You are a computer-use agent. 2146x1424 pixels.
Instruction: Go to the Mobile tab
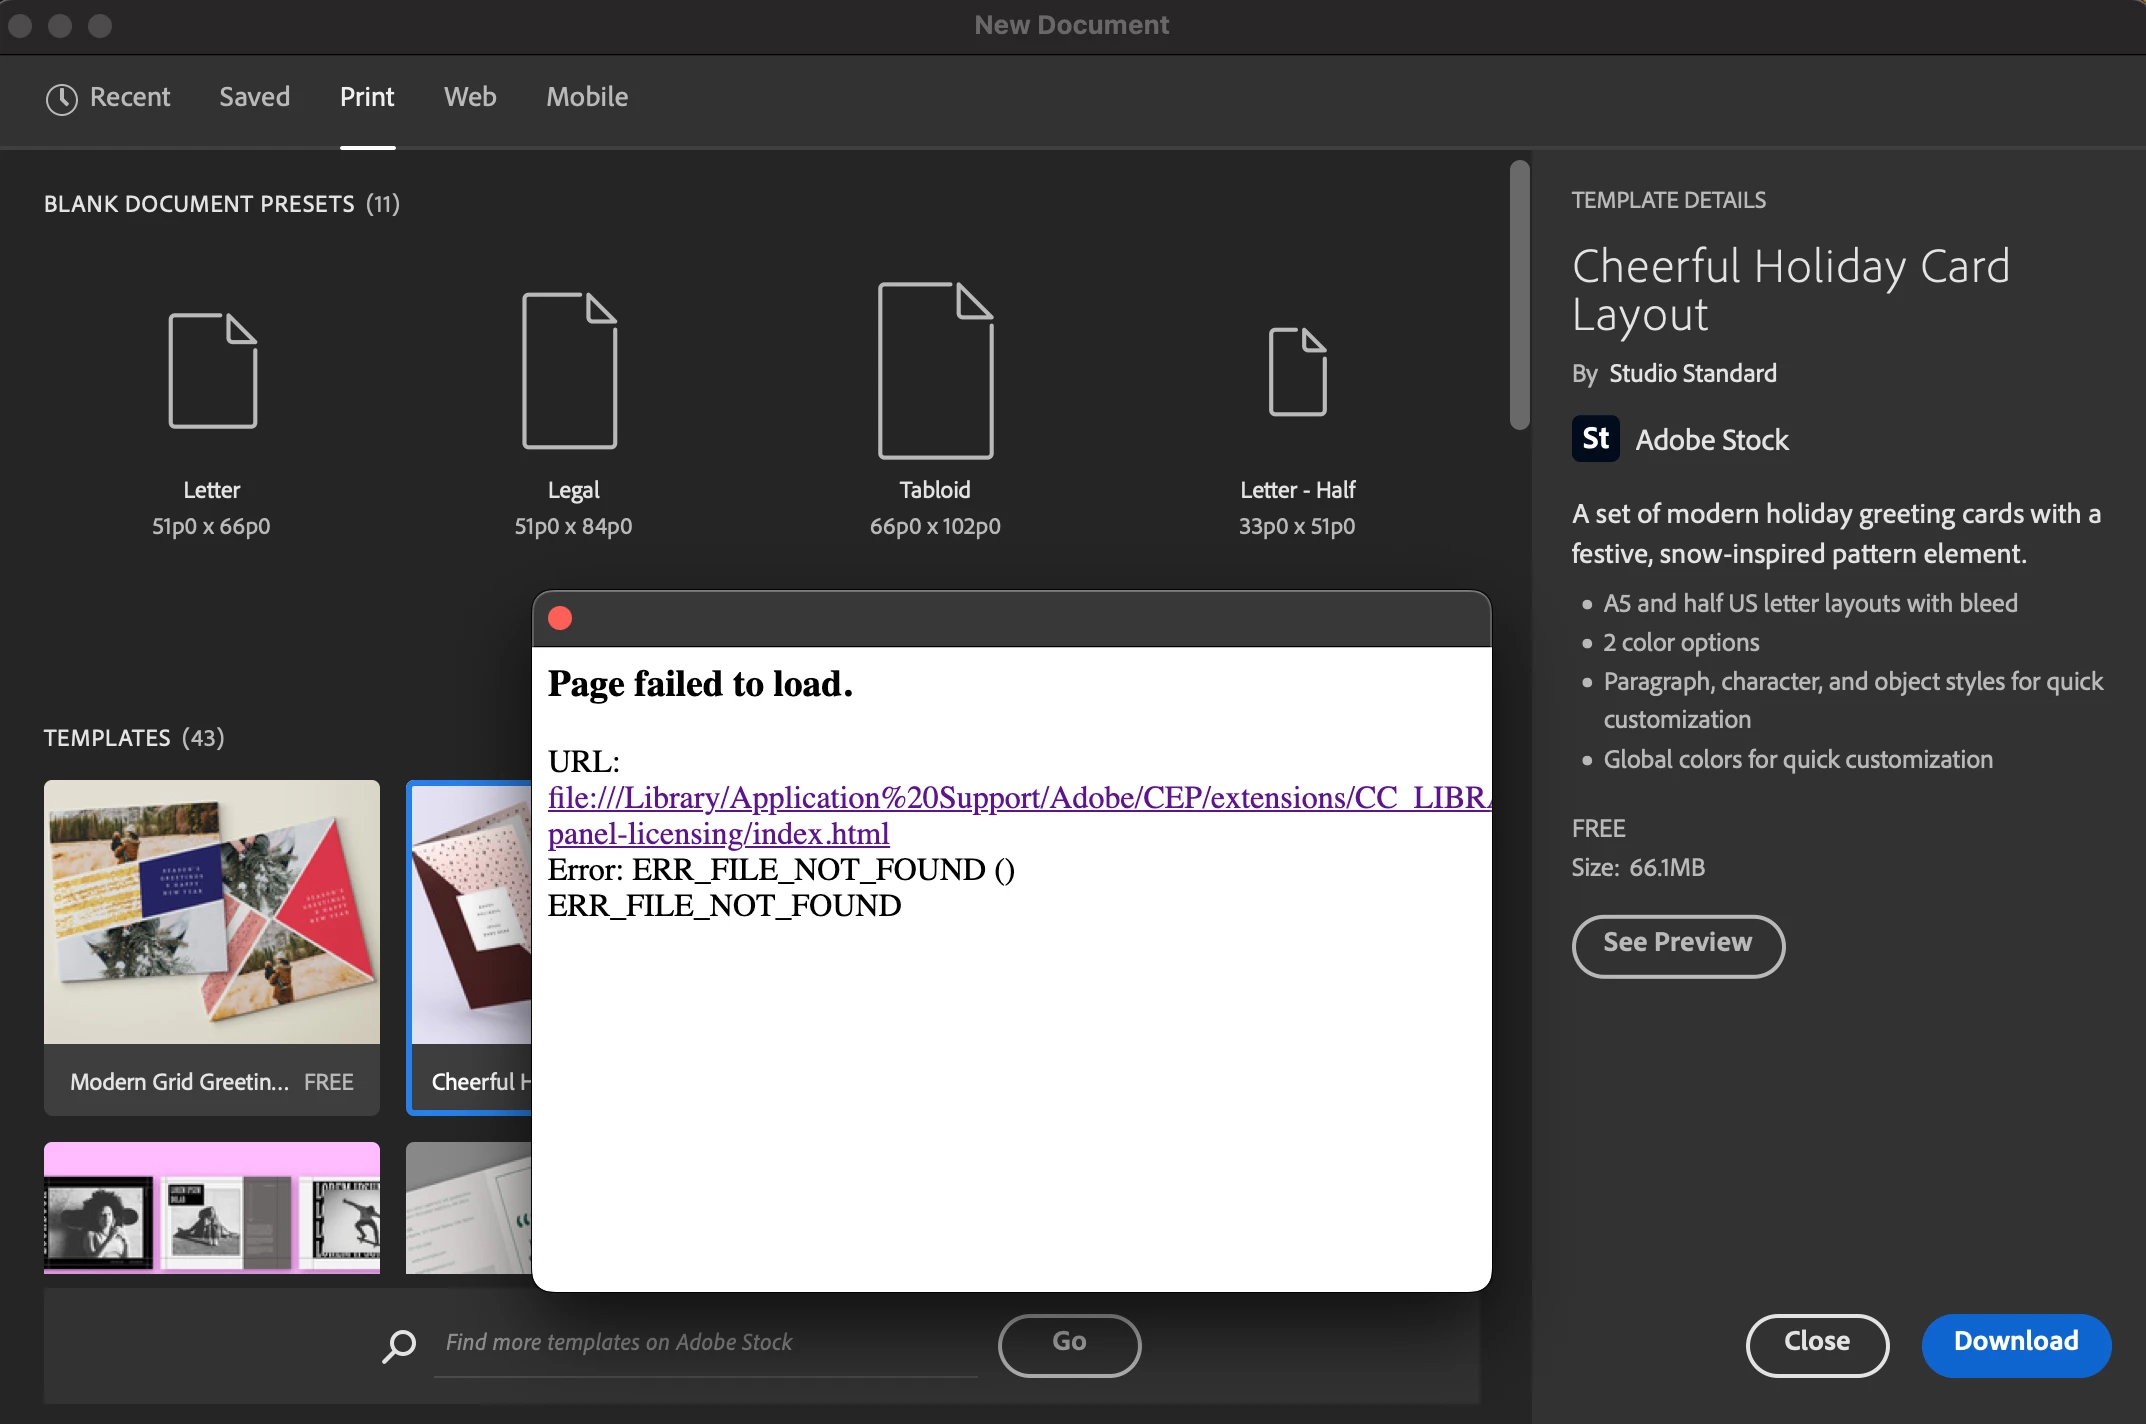pyautogui.click(x=587, y=97)
